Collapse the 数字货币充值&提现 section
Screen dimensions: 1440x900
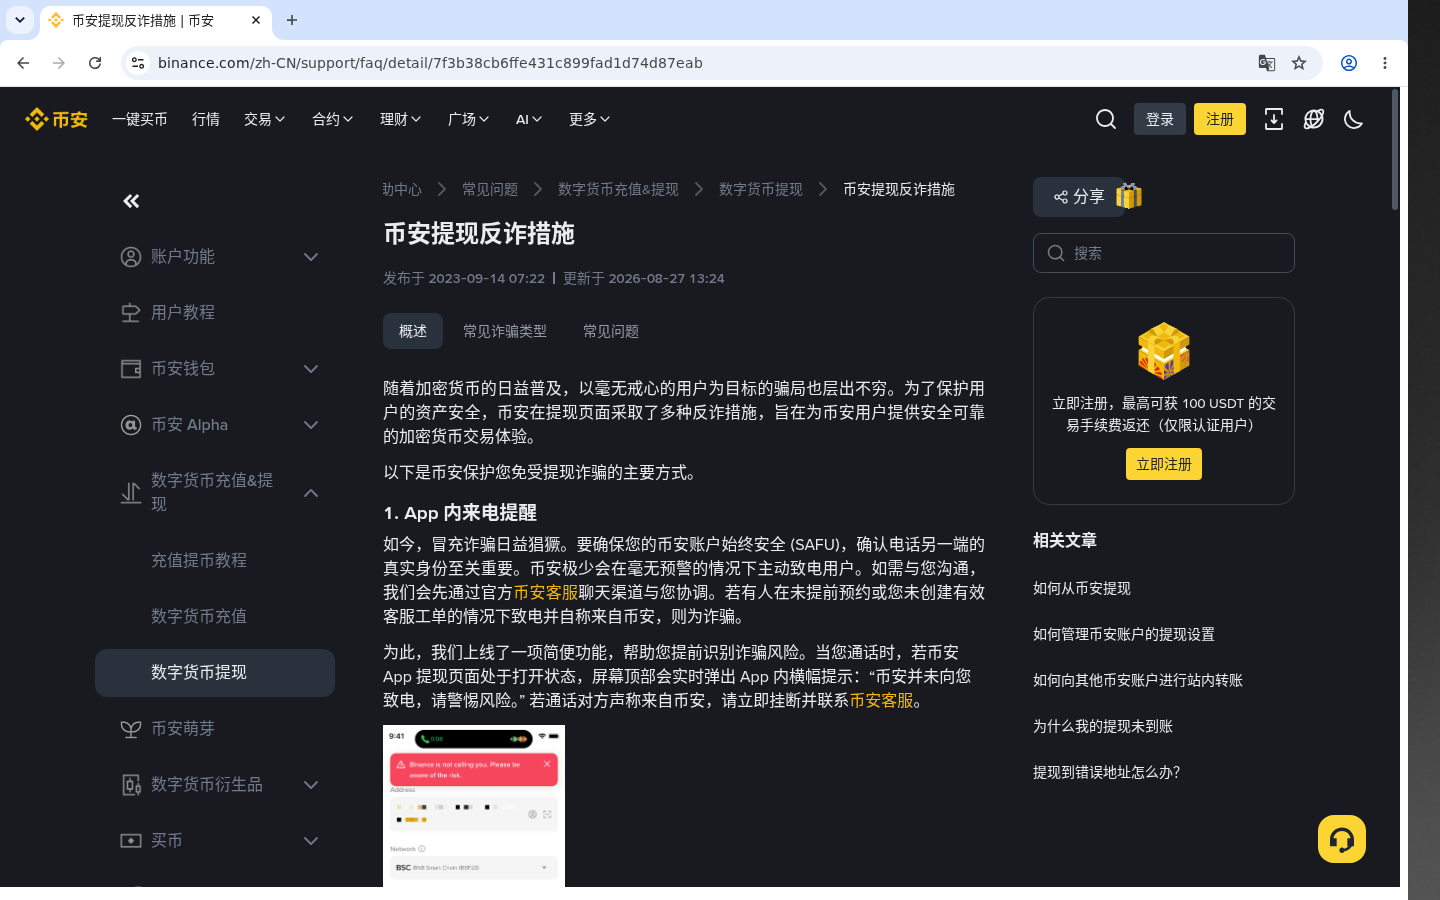point(311,493)
